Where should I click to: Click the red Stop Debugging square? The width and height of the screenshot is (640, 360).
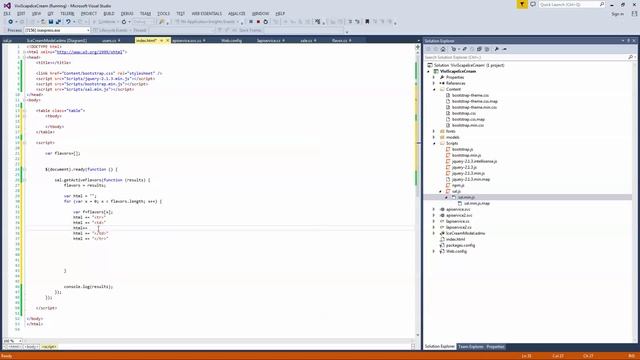(x=258, y=22)
